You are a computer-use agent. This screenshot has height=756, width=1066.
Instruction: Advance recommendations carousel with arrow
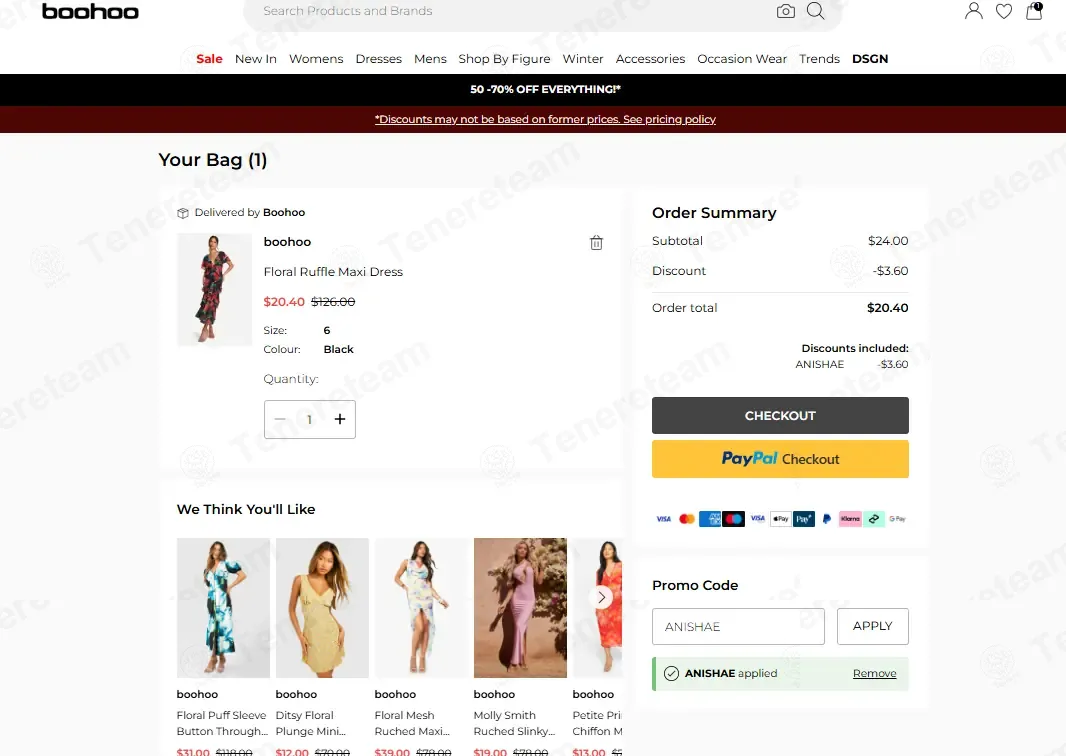point(601,598)
